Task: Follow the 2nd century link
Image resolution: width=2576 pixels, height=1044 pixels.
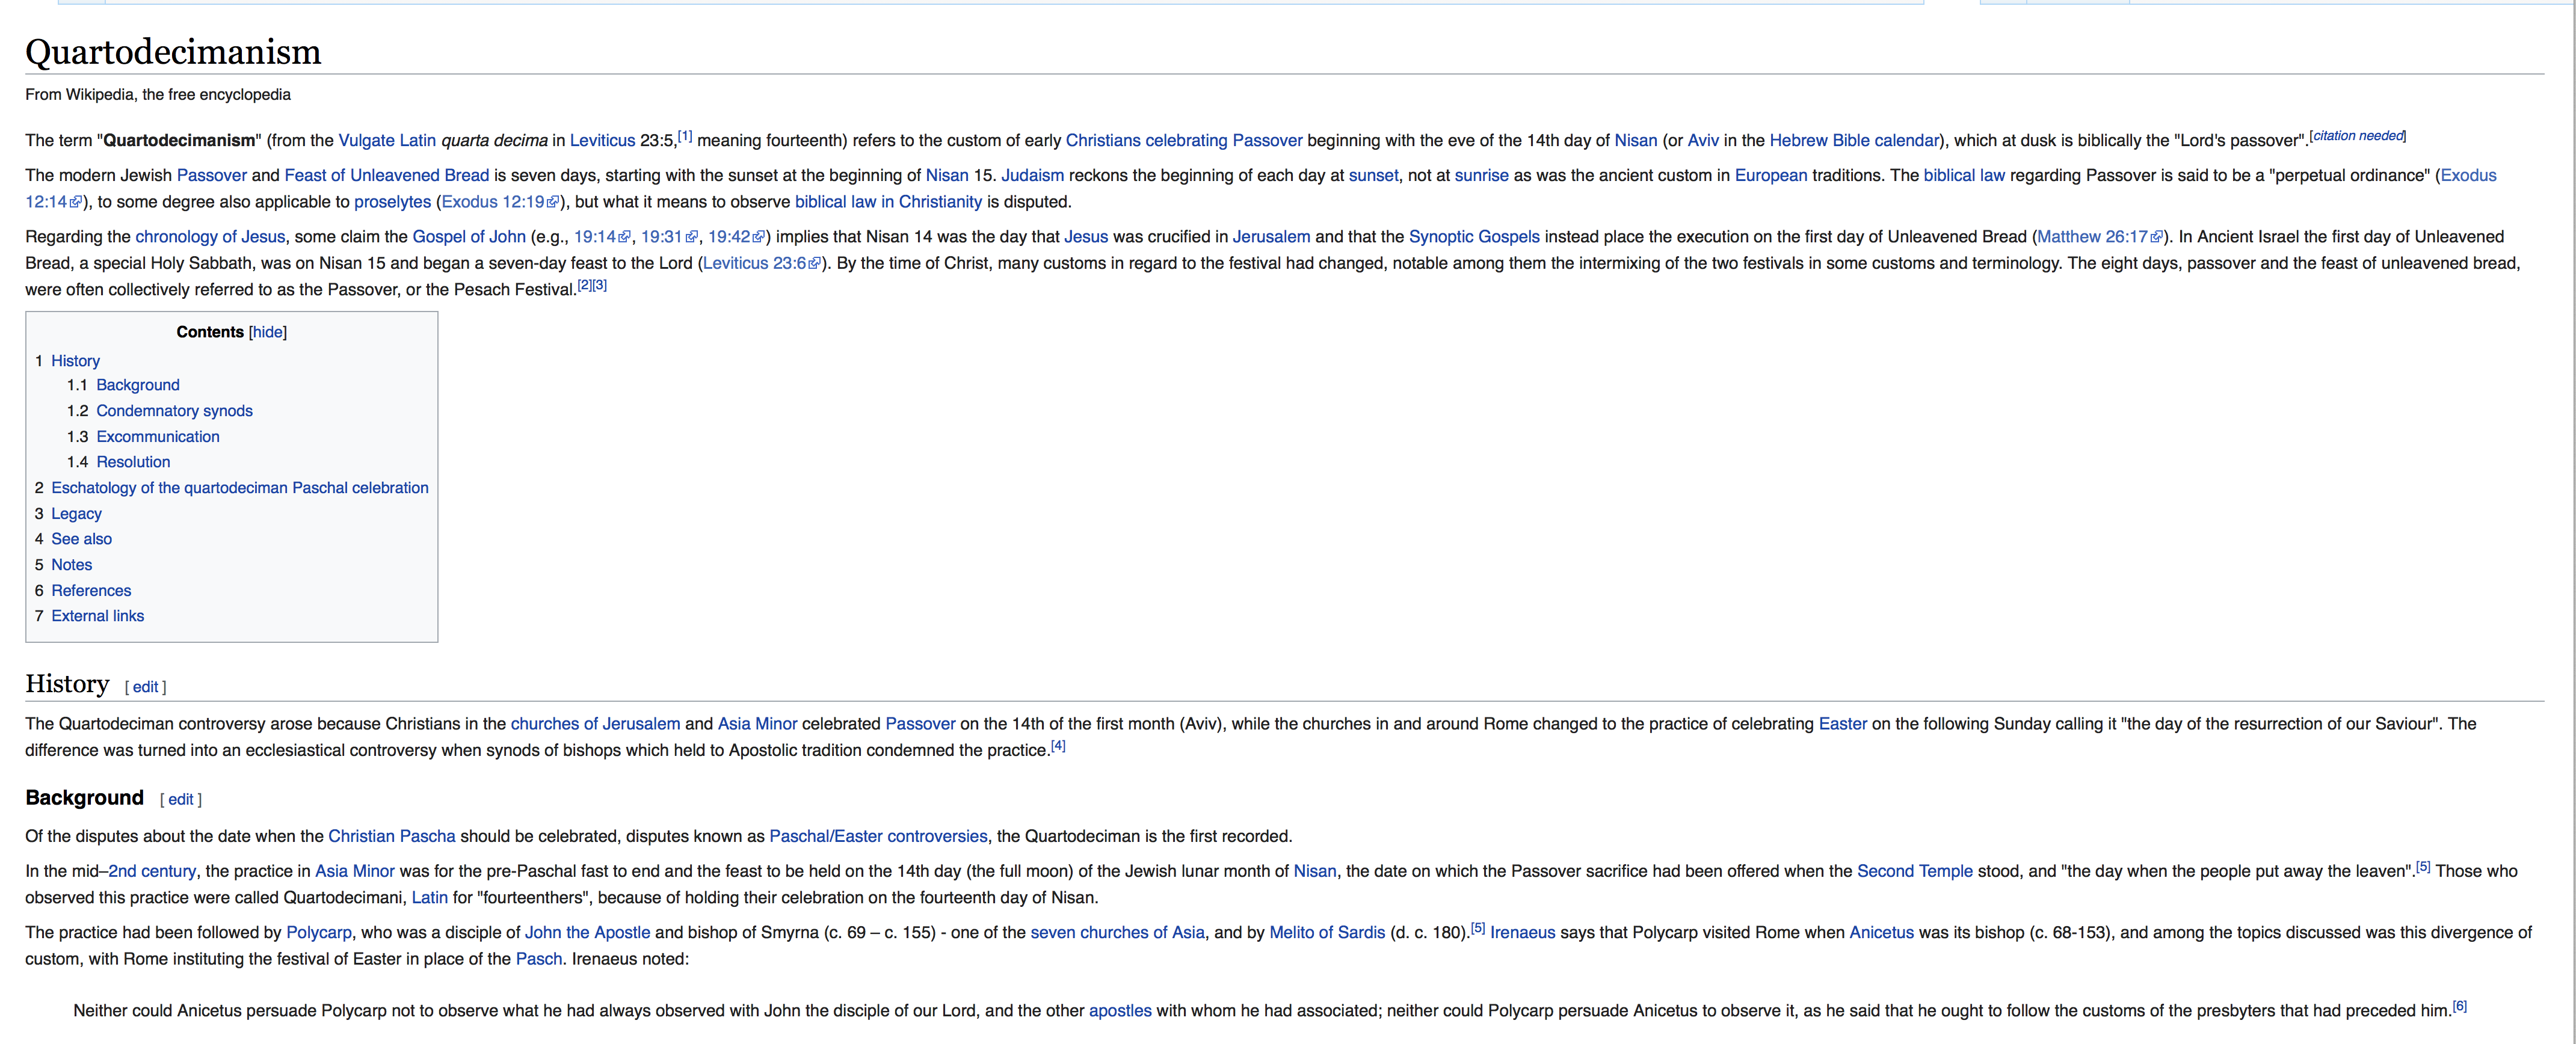Action: 152,872
